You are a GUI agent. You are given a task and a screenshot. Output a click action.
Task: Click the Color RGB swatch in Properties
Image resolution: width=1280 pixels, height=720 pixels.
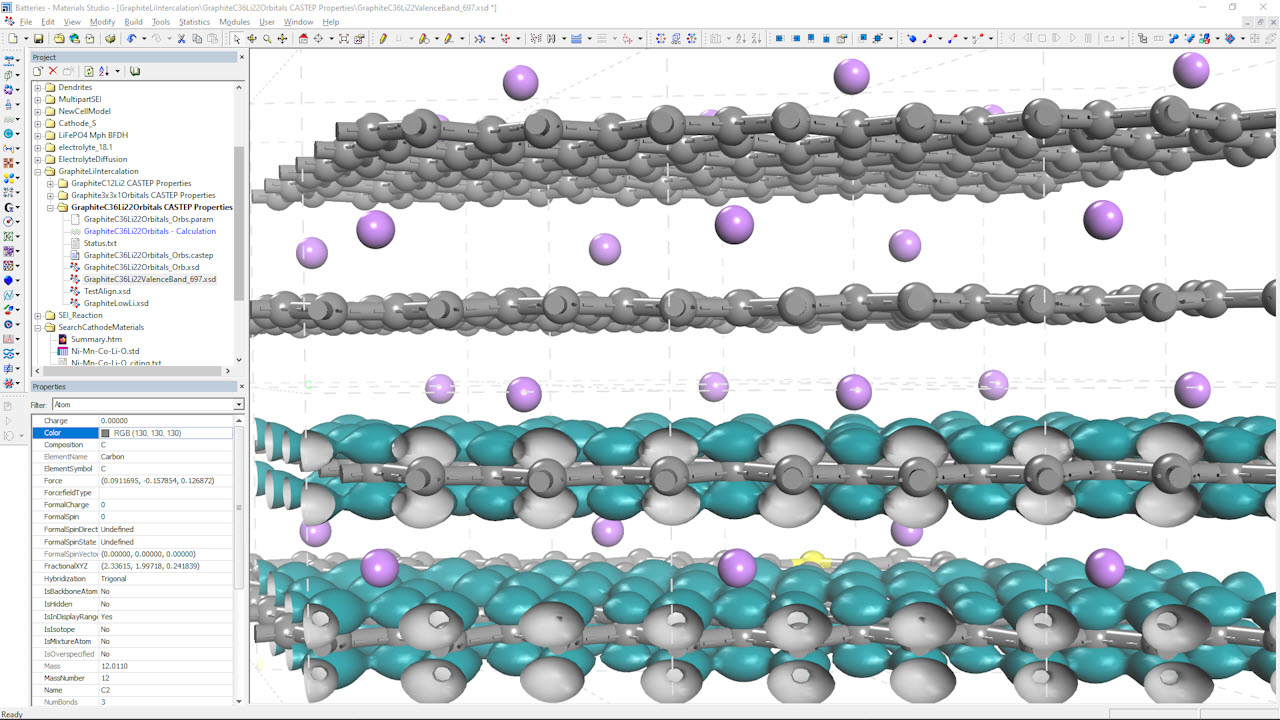pyautogui.click(x=106, y=433)
